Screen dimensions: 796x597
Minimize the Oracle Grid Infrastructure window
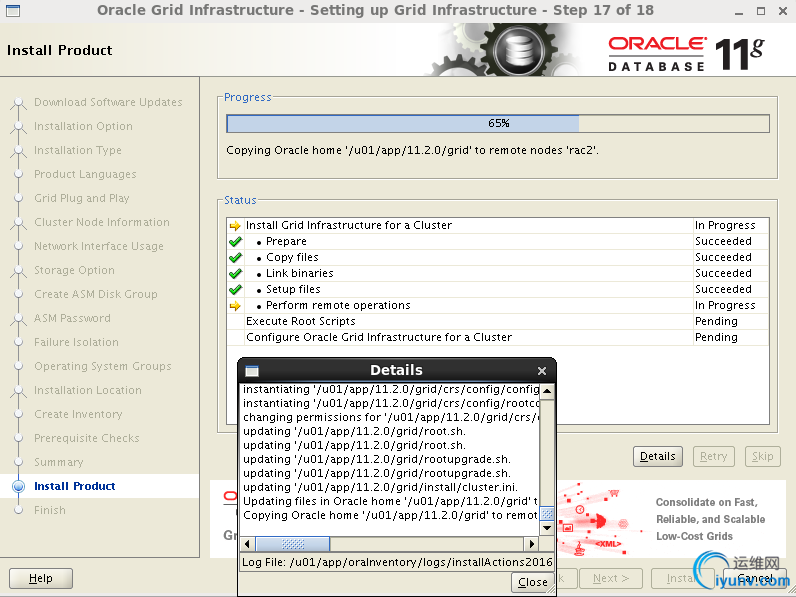pyautogui.click(x=739, y=11)
